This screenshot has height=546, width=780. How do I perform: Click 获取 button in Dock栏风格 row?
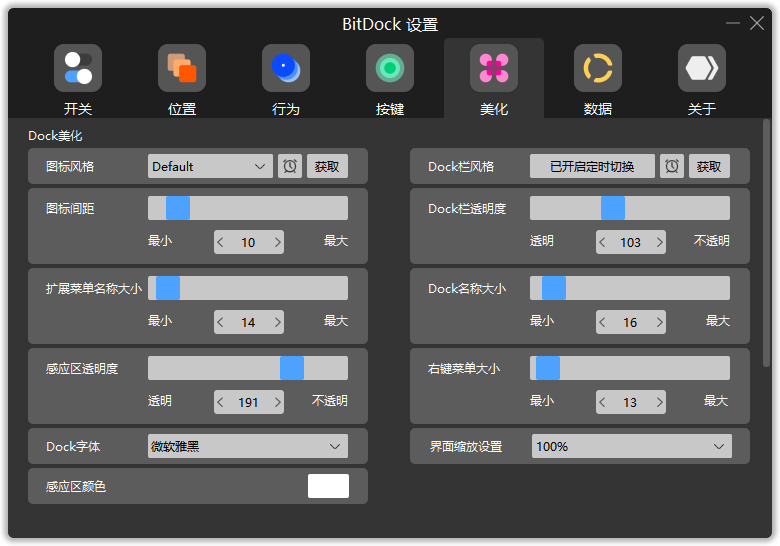[709, 166]
